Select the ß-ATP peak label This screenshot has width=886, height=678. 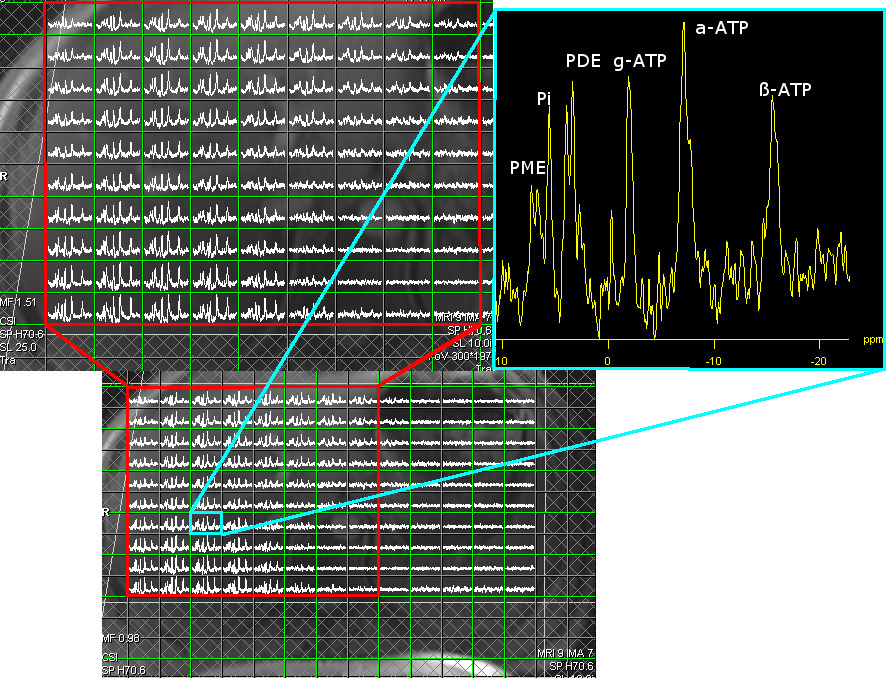pos(785,90)
